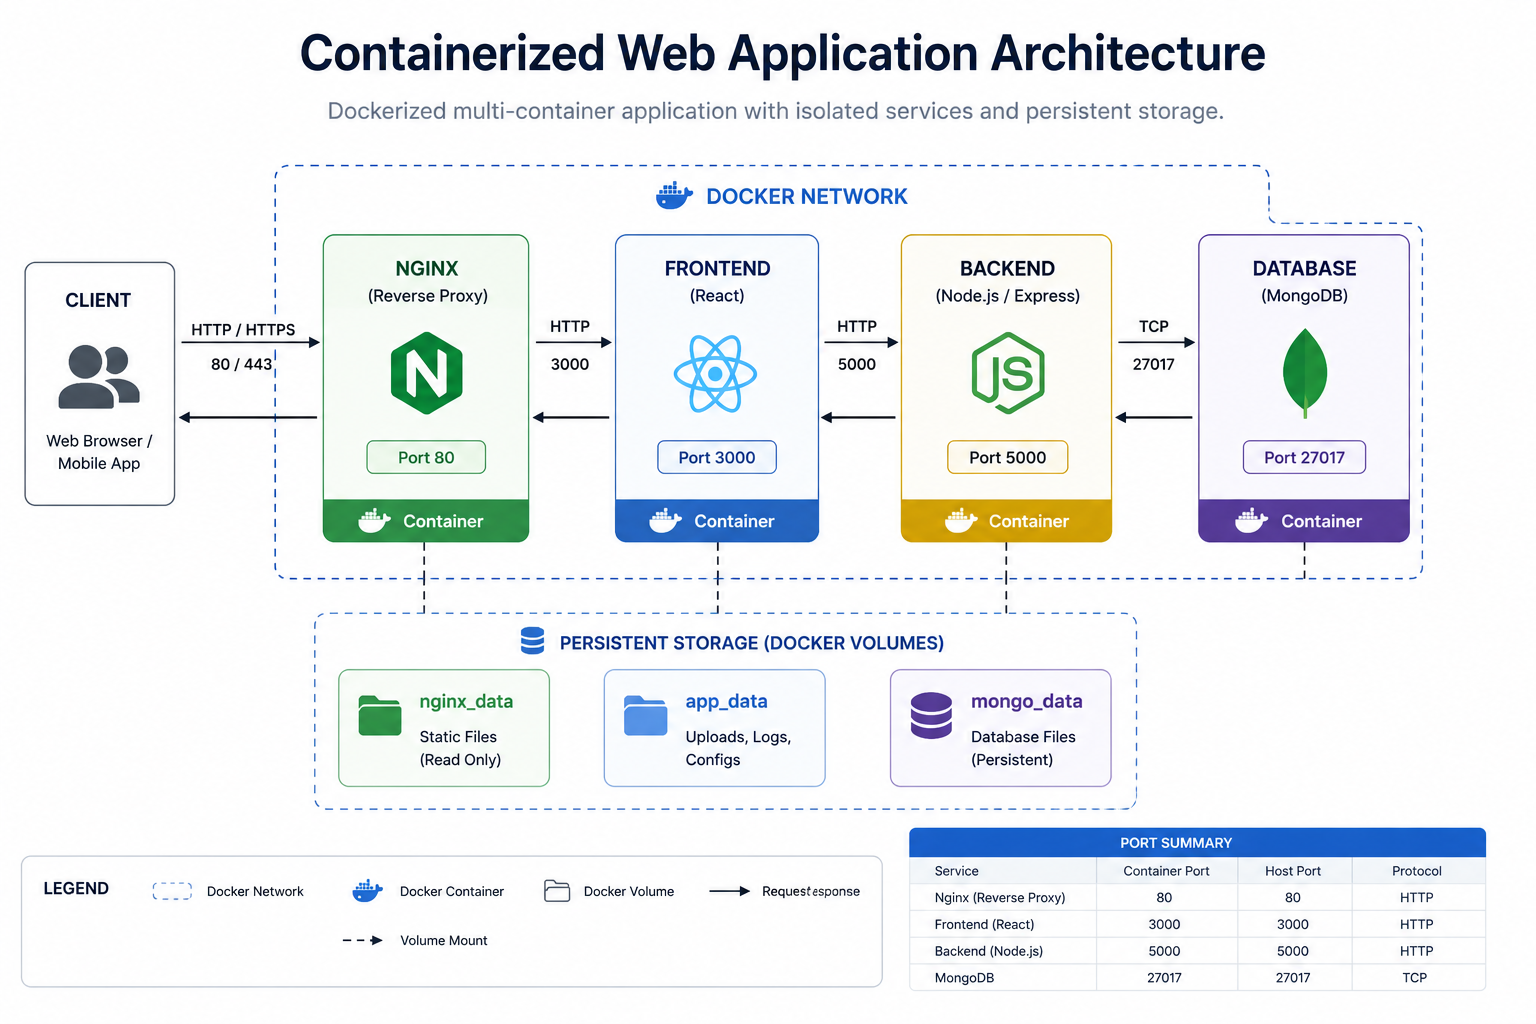This screenshot has height=1024, width=1536.
Task: Click legend dashed Docker Network box icon
Action: tap(172, 891)
